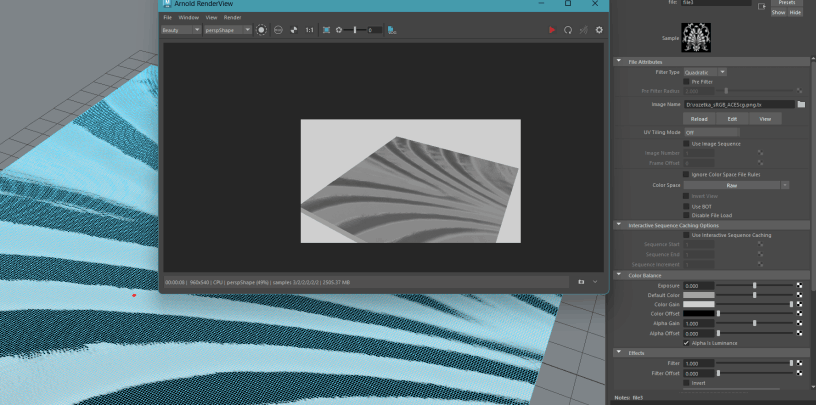Click the snapshot camera icon in the RenderView status bar

(581, 282)
